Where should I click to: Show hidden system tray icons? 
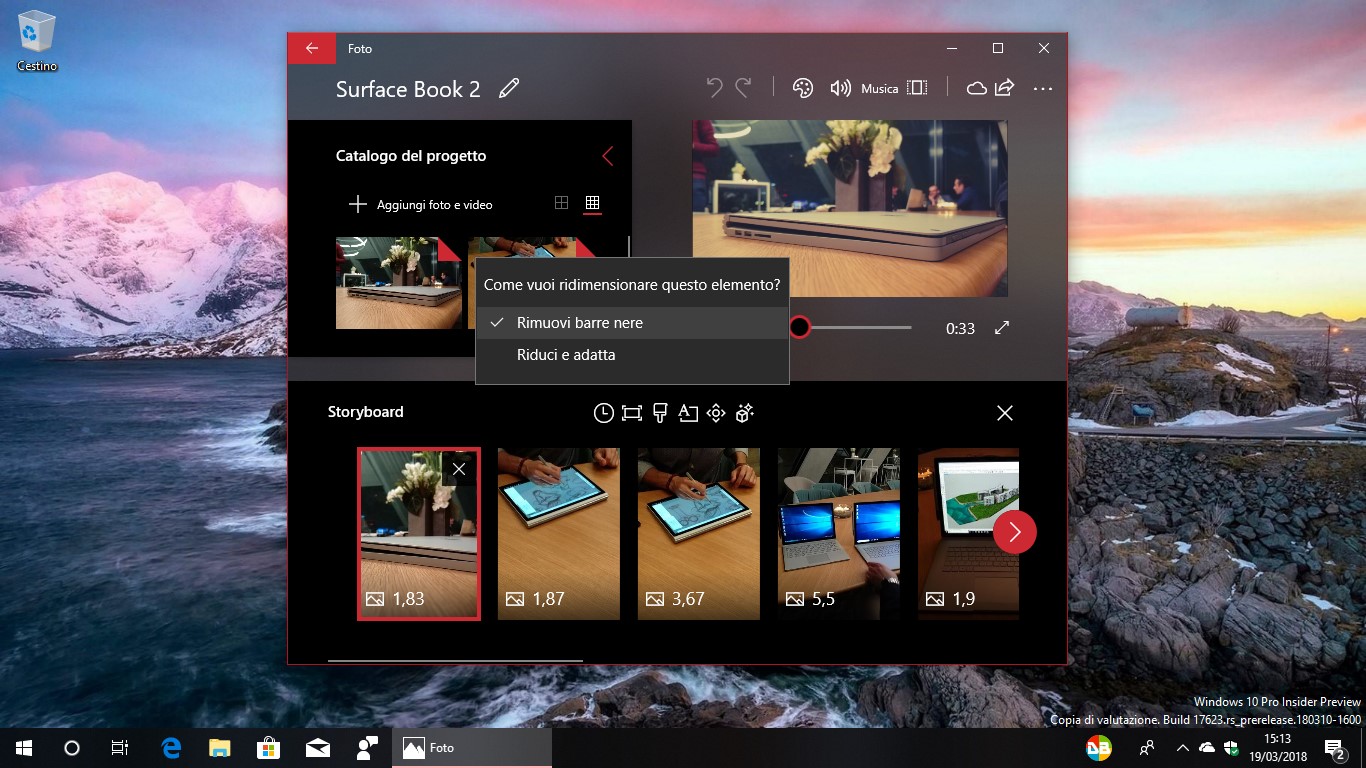click(x=1183, y=747)
